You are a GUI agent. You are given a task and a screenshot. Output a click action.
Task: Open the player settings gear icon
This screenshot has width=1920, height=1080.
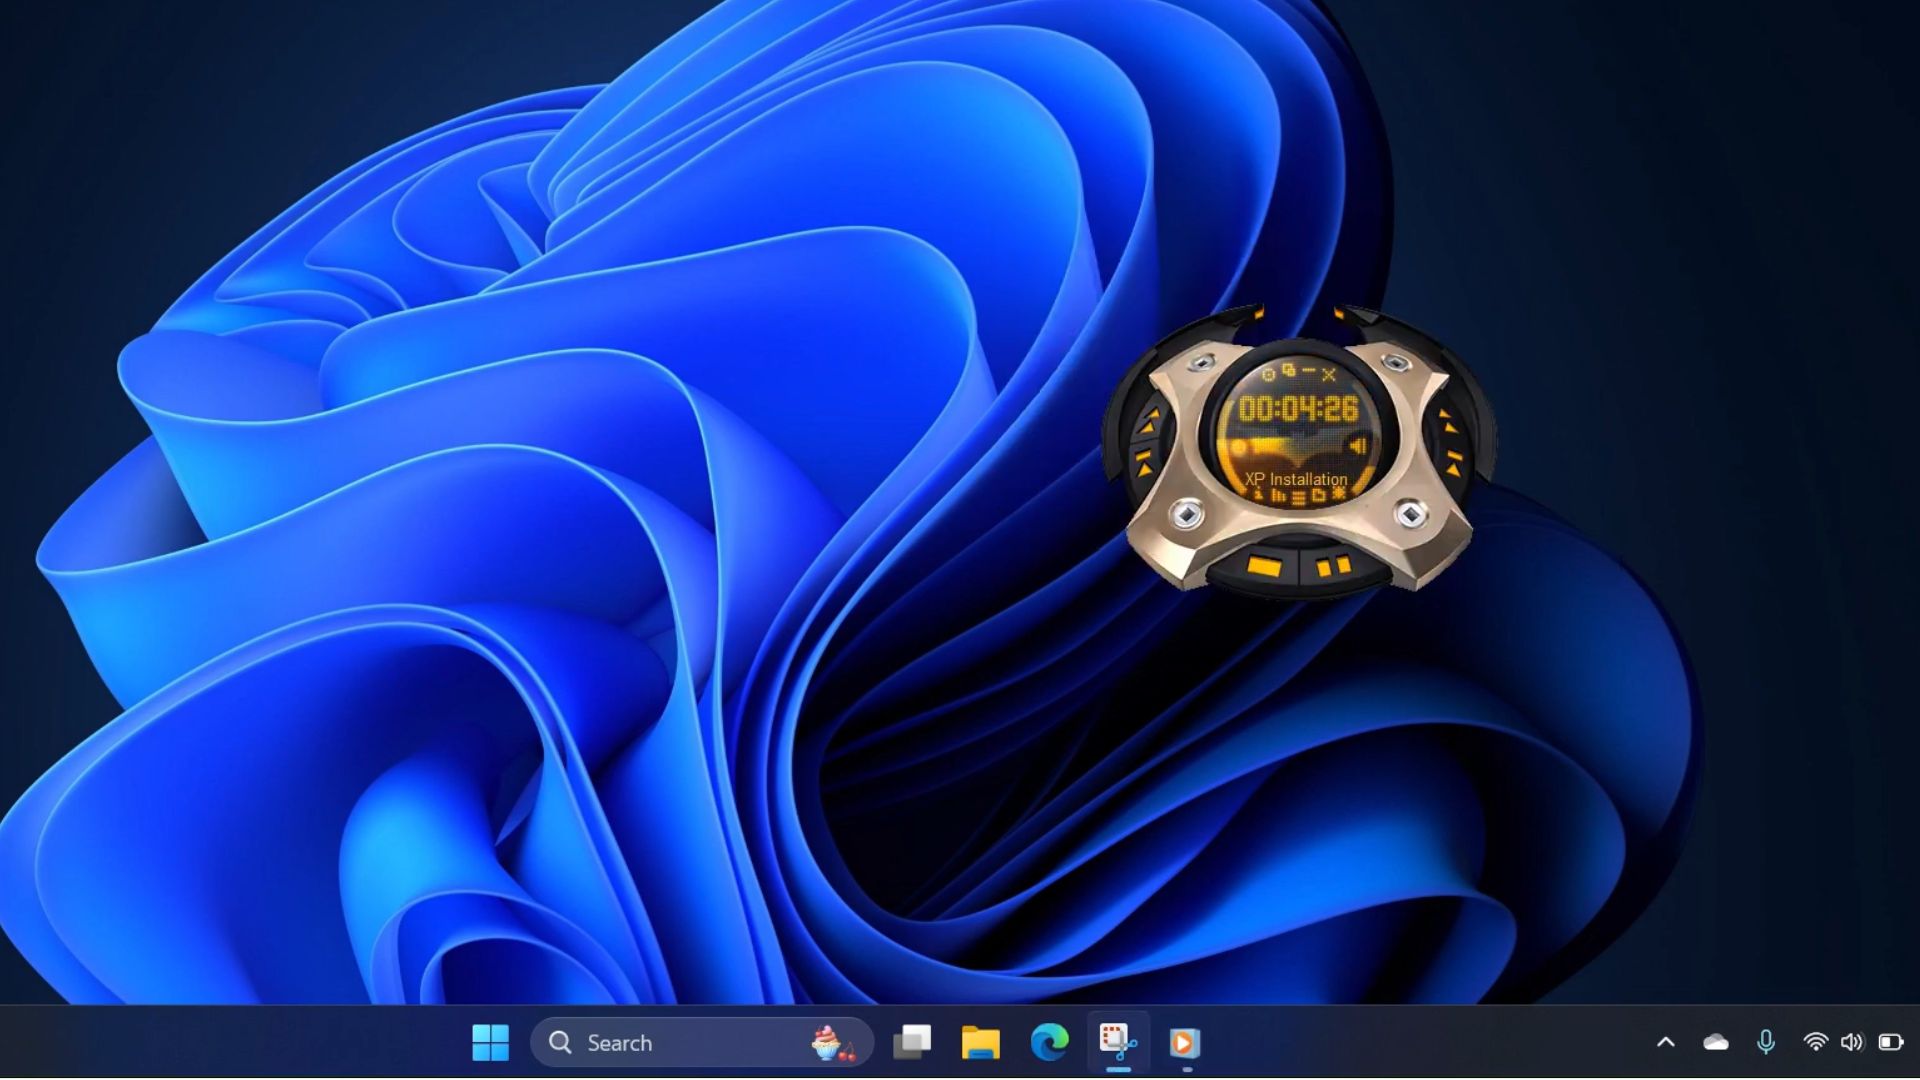(1268, 375)
